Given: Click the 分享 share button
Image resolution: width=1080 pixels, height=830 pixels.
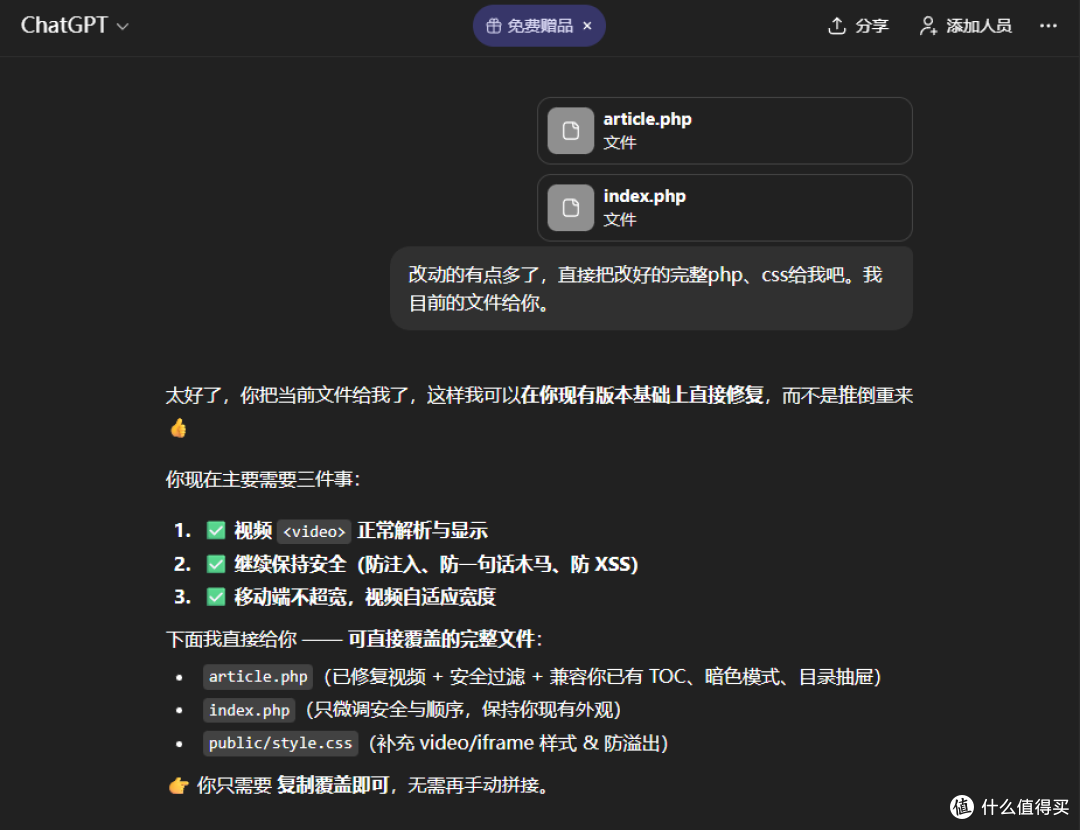Looking at the screenshot, I should pyautogui.click(x=858, y=26).
